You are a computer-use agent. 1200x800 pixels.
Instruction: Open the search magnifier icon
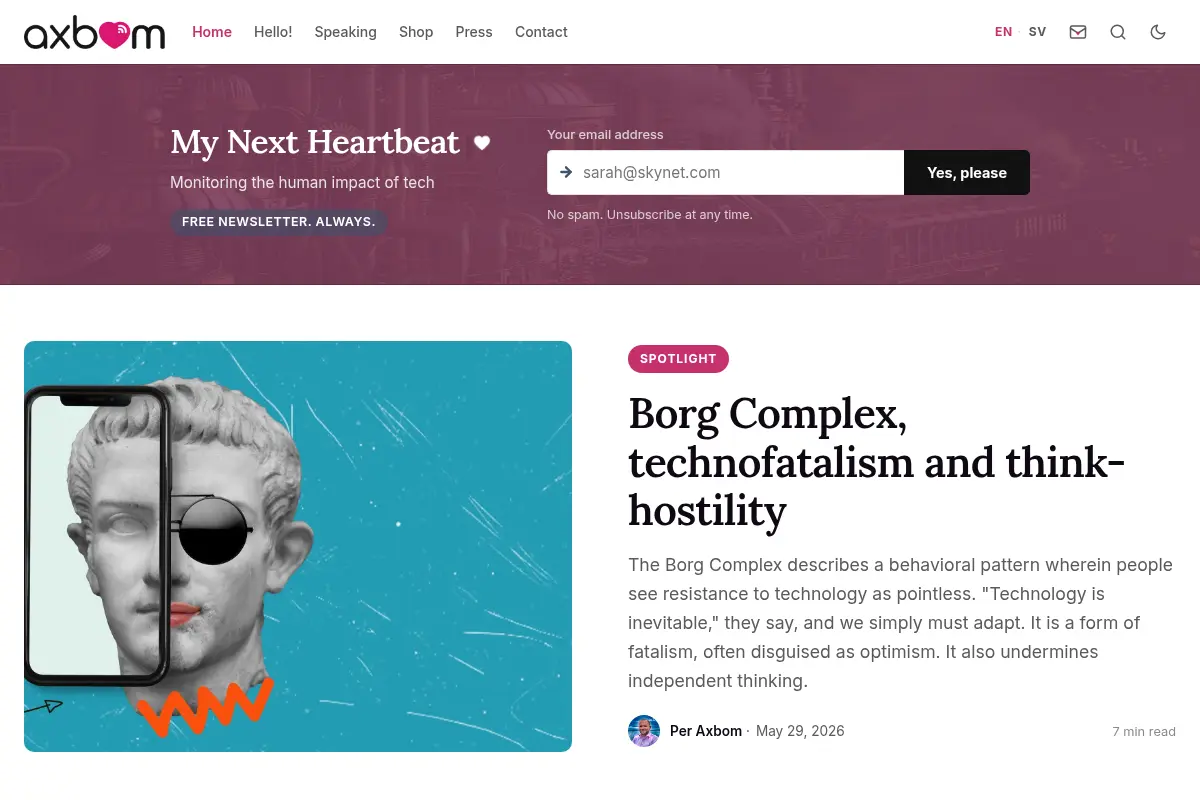(1118, 32)
